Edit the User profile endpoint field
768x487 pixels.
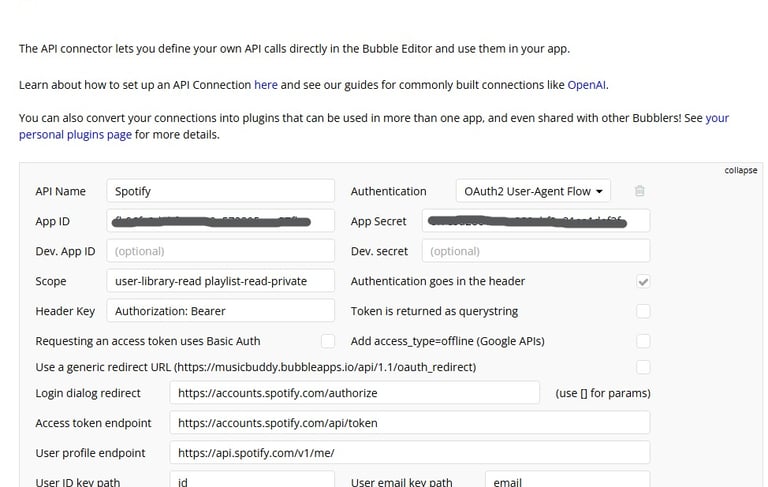pos(410,453)
